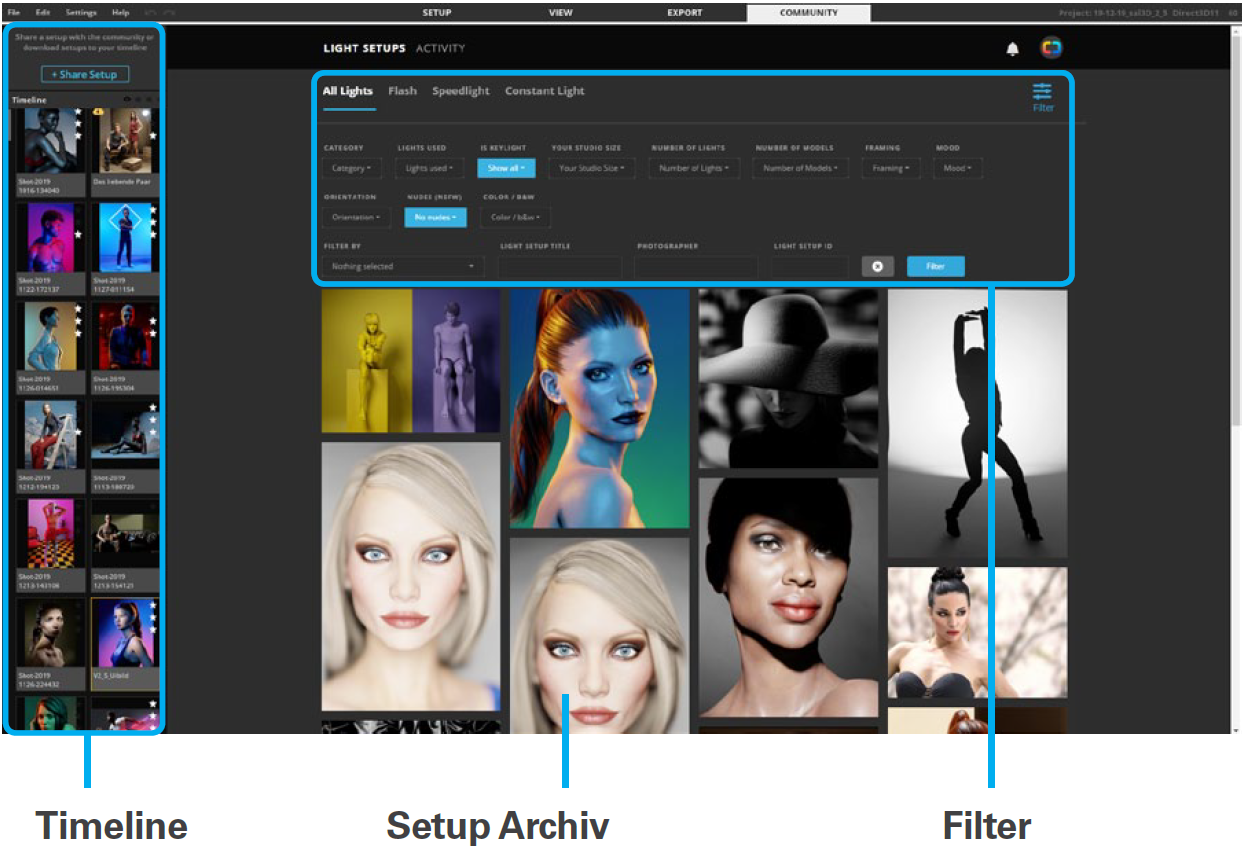The height and width of the screenshot is (847, 1242).
Task: Toggle the Filter sliders icon
Action: [x=1042, y=92]
